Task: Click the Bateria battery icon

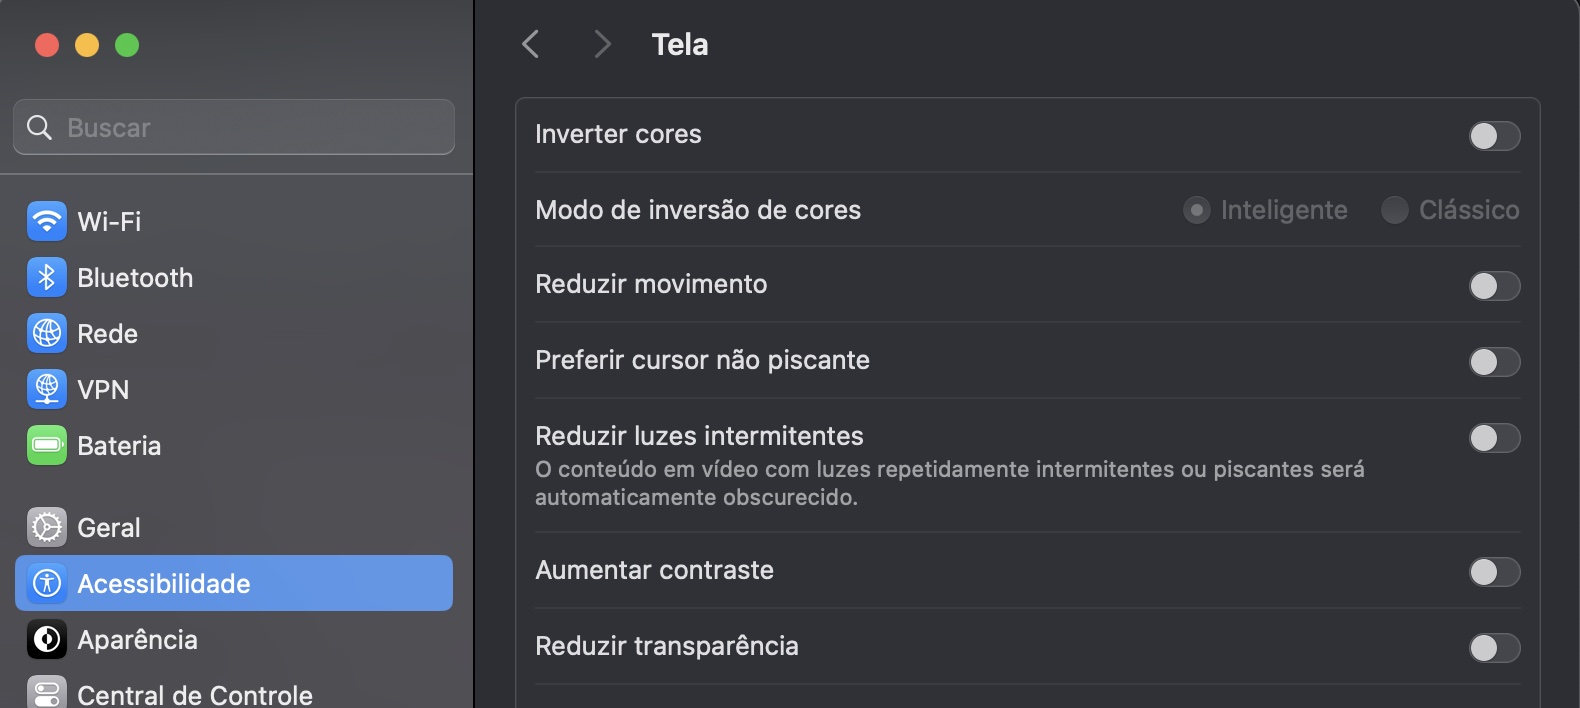Action: point(46,445)
